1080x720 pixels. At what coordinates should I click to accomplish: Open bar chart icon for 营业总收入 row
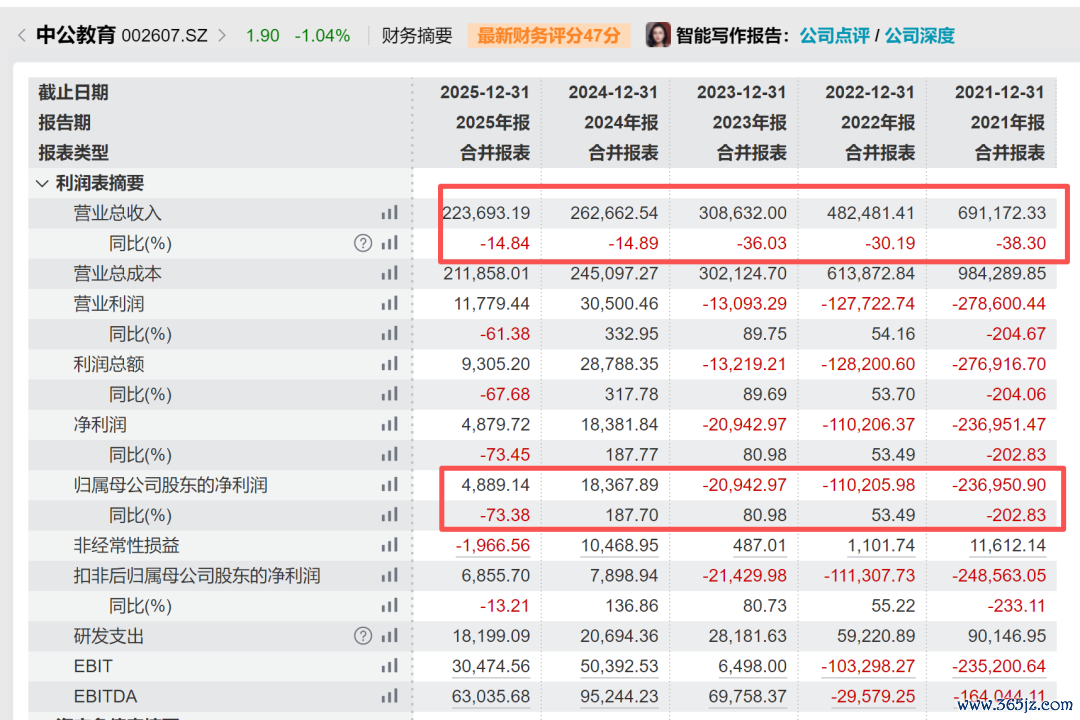coord(390,213)
